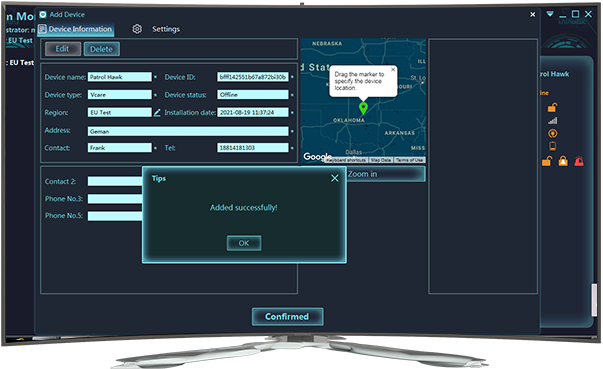Close the Tips dialog with X
The height and width of the screenshot is (369, 603).
335,178
